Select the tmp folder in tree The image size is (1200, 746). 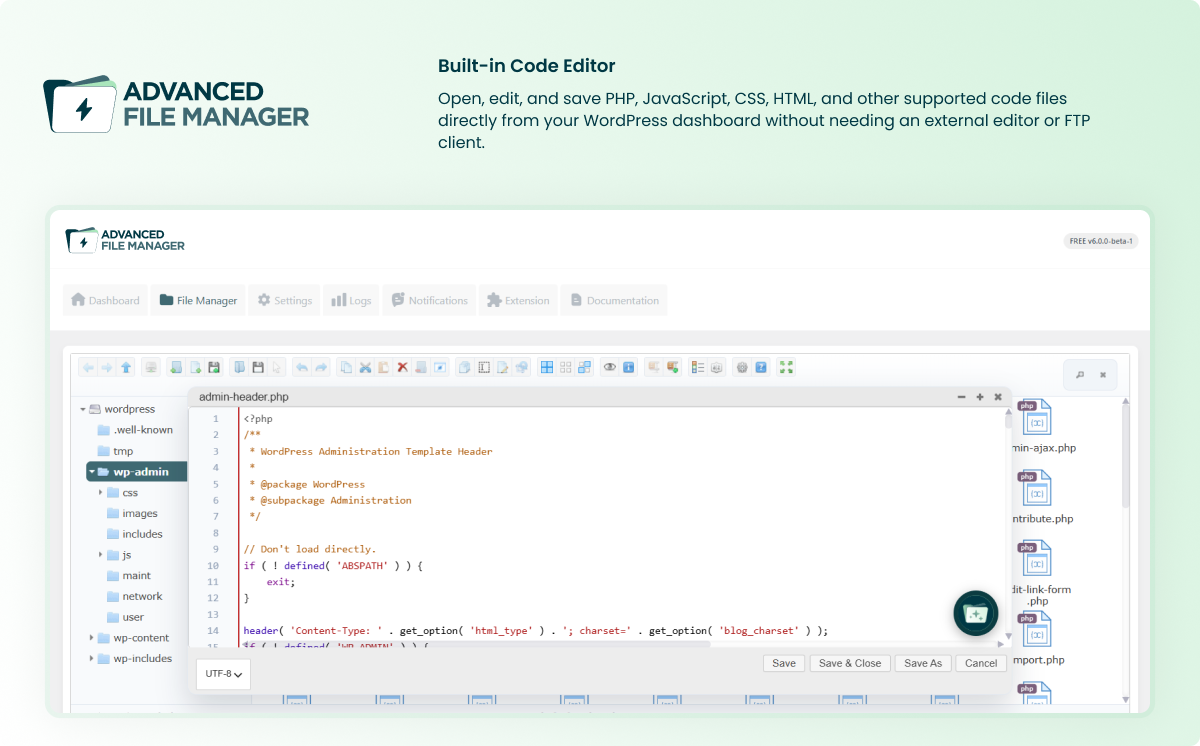coord(115,451)
